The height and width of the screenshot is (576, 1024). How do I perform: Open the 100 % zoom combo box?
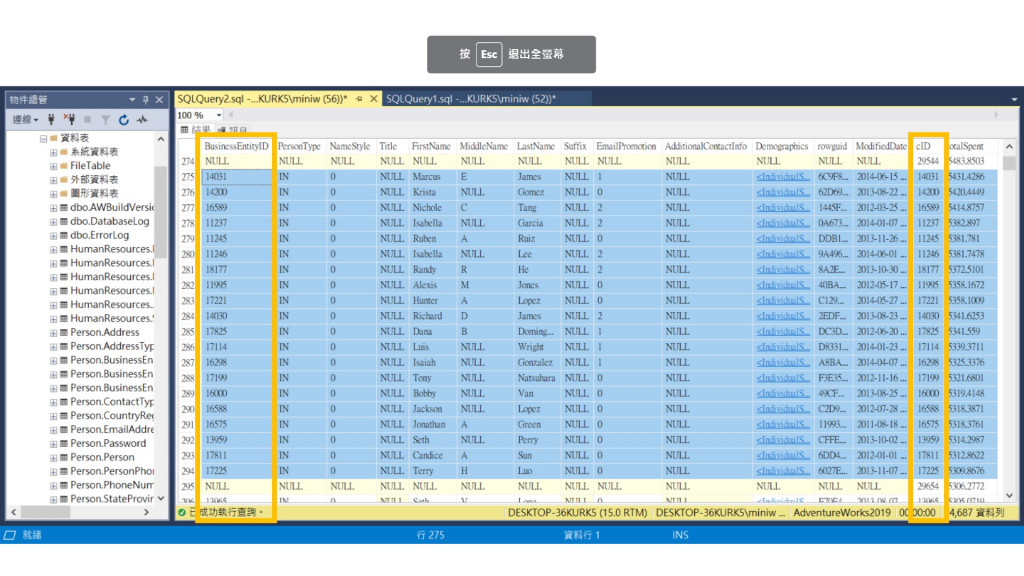[x=200, y=115]
